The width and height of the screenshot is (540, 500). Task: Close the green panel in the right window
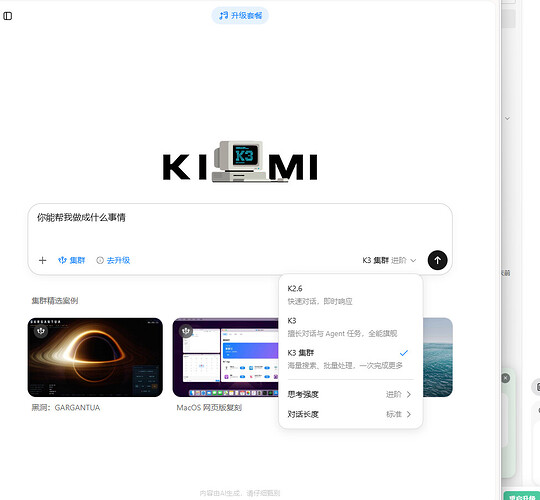coord(505,378)
